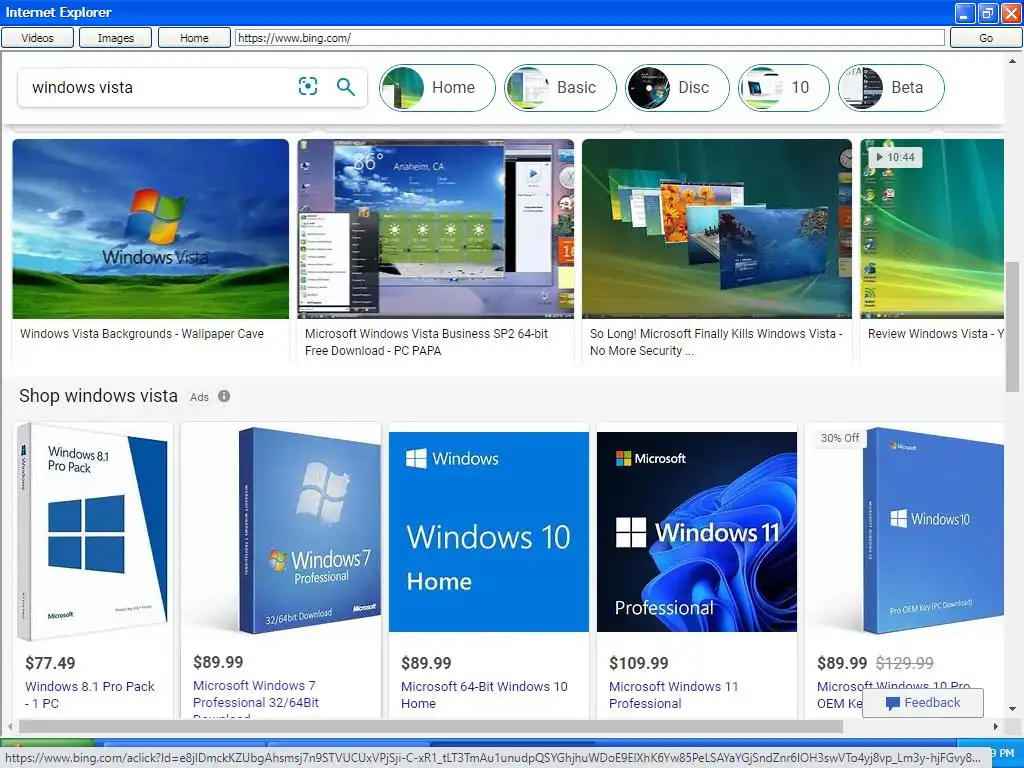This screenshot has height=768, width=1024.
Task: Click the scroll up arrow
Action: click(x=1012, y=61)
